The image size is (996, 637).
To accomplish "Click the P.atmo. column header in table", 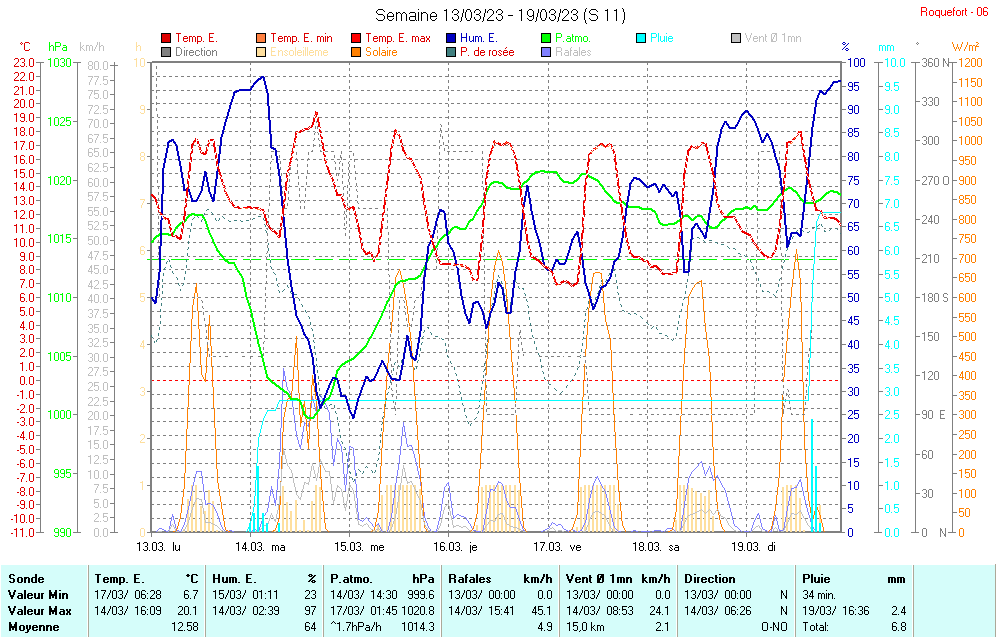I will (351, 579).
